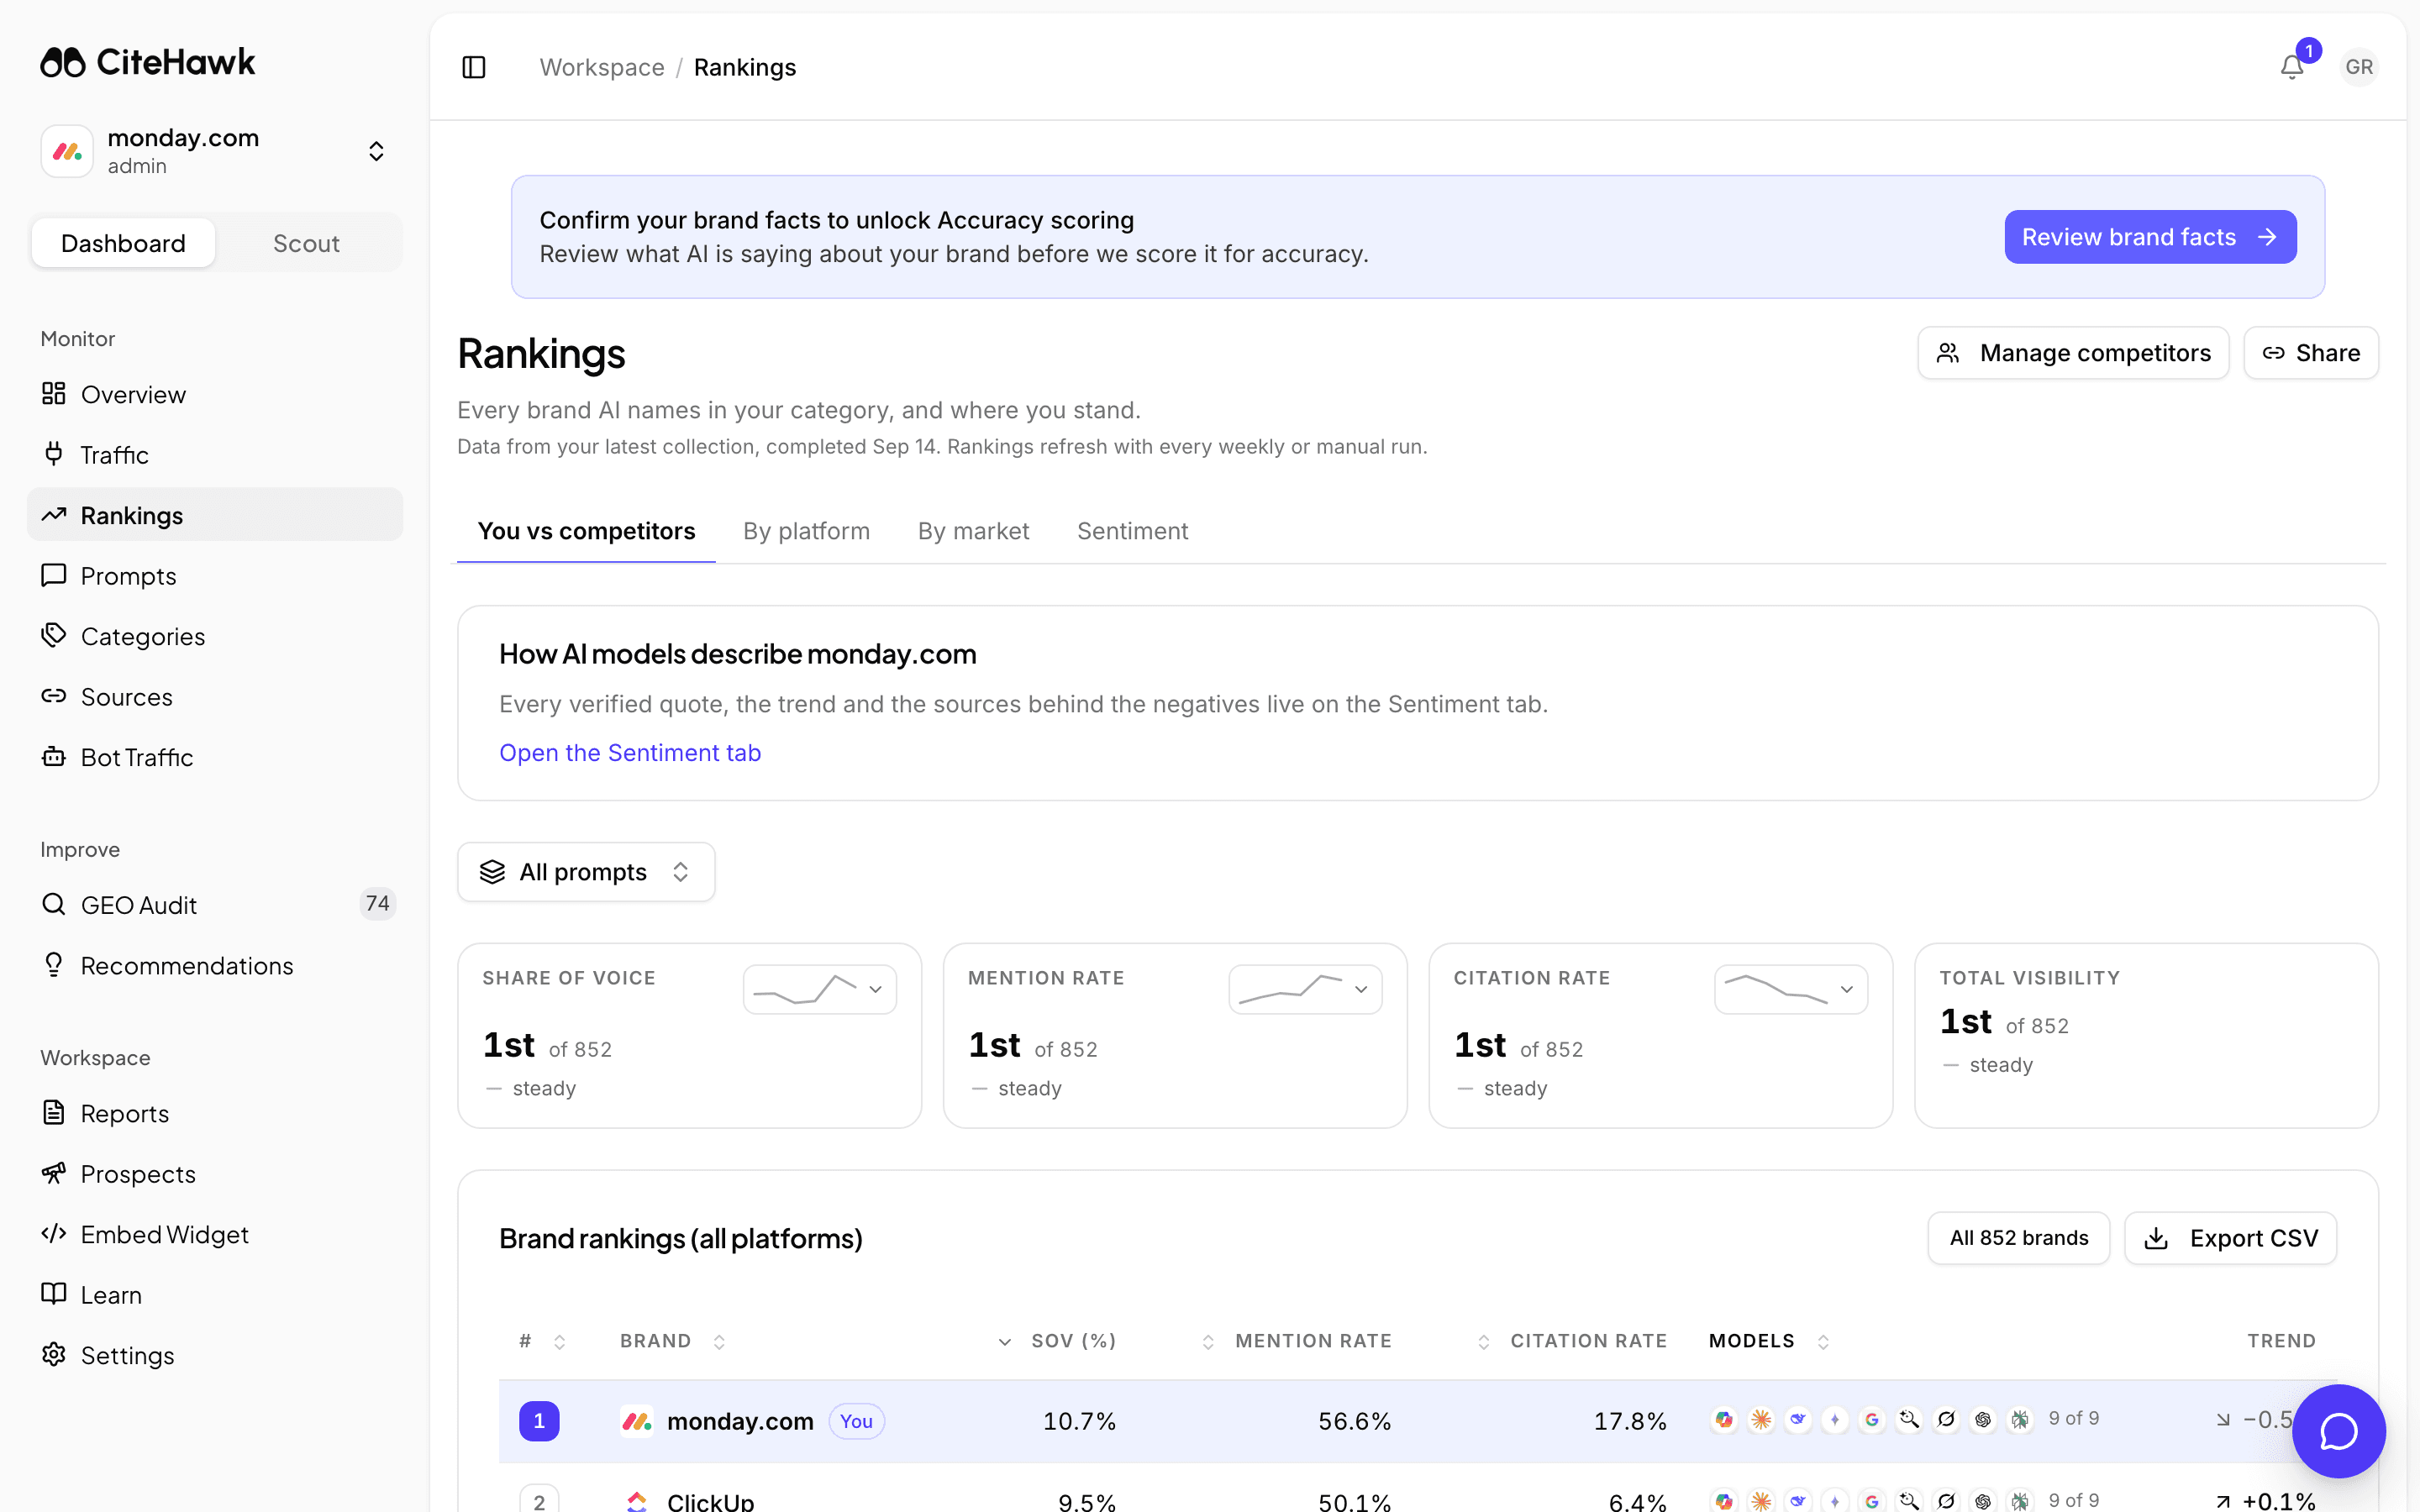The image size is (2420, 1512).
Task: Open the Sentiment tab
Action: pyautogui.click(x=1132, y=531)
